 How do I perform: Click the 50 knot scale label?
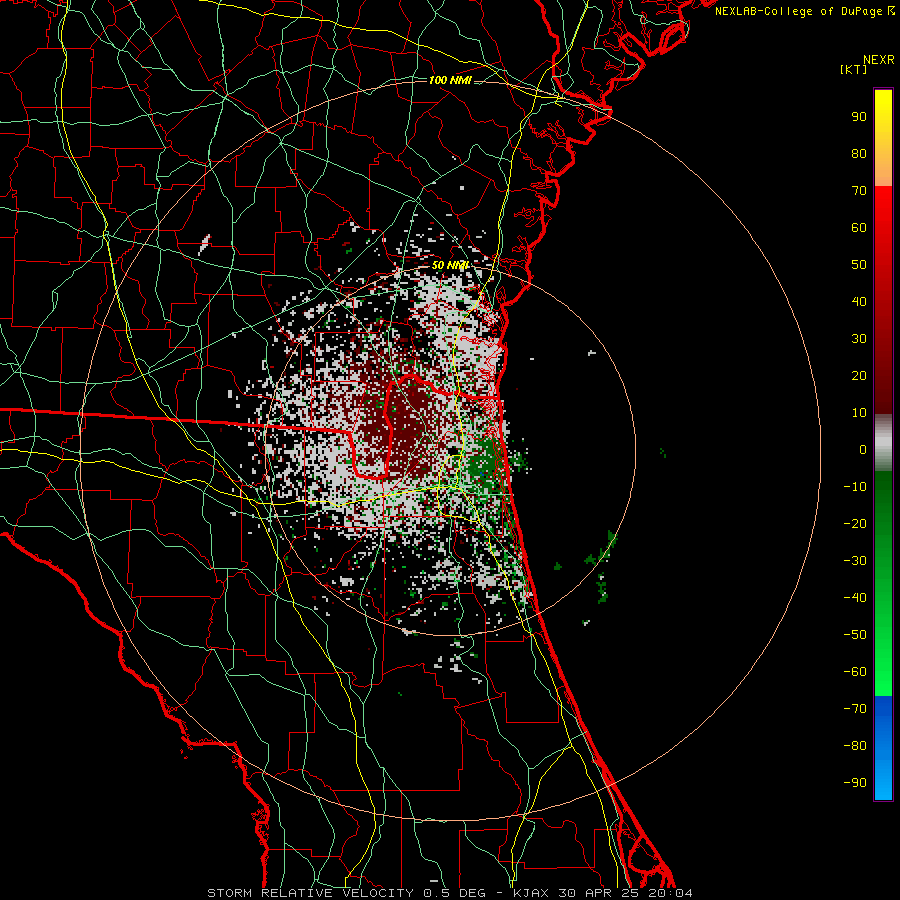[x=859, y=265]
